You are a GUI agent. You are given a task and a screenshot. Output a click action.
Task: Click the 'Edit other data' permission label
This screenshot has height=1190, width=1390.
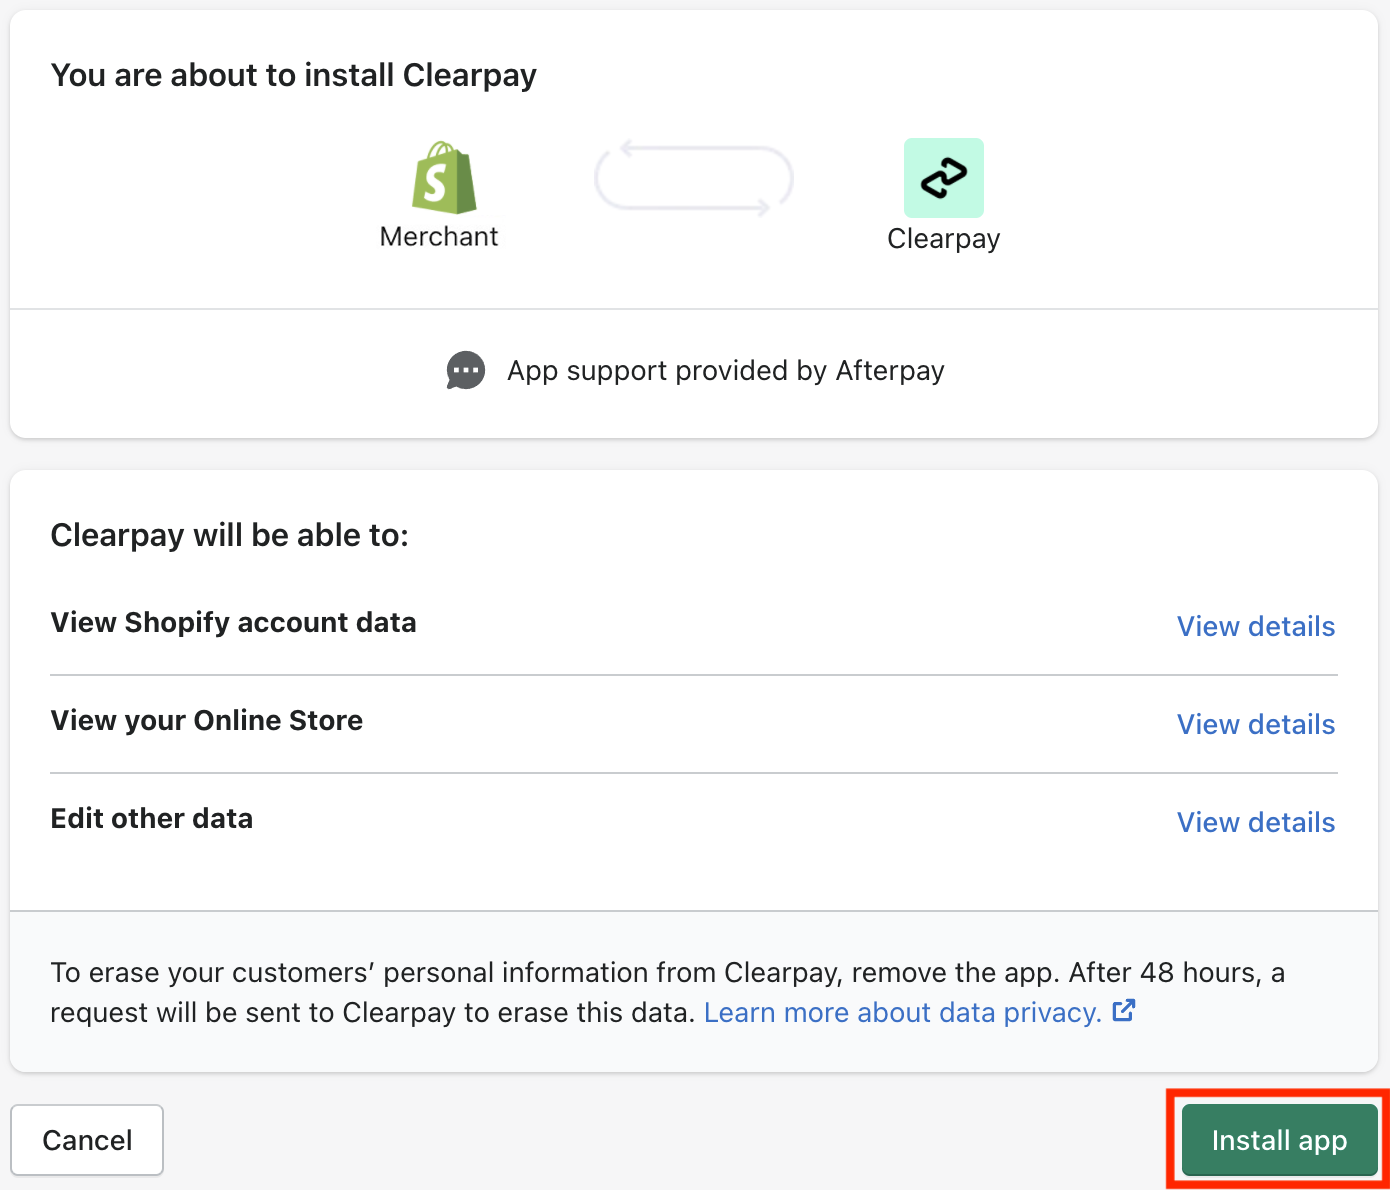pyautogui.click(x=152, y=818)
